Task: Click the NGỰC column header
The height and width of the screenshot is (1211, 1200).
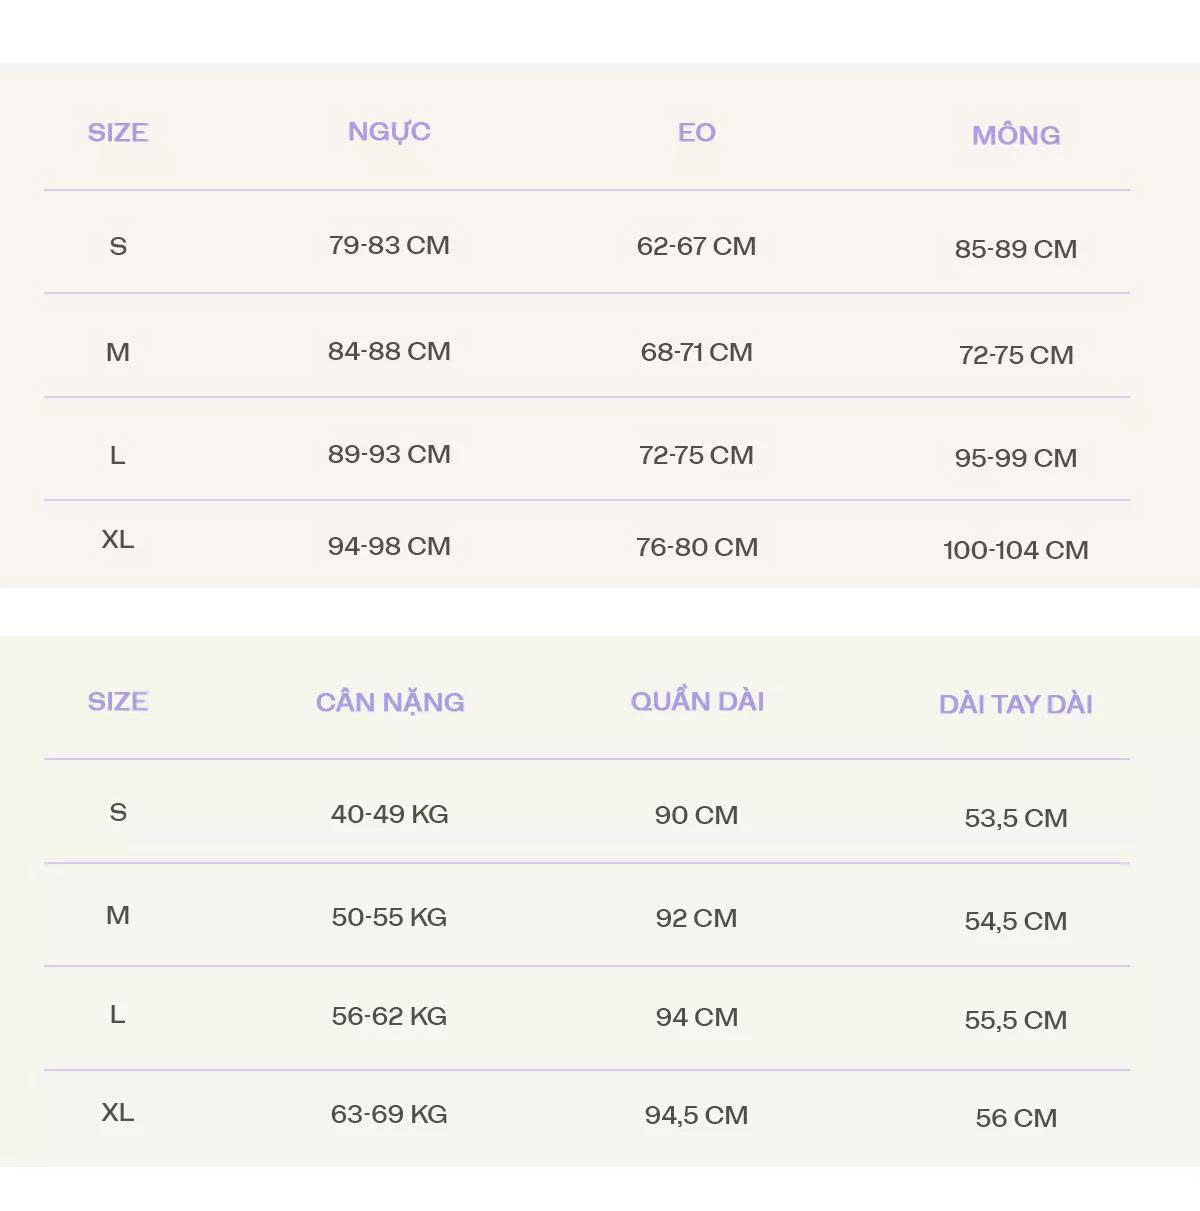Action: tap(389, 132)
